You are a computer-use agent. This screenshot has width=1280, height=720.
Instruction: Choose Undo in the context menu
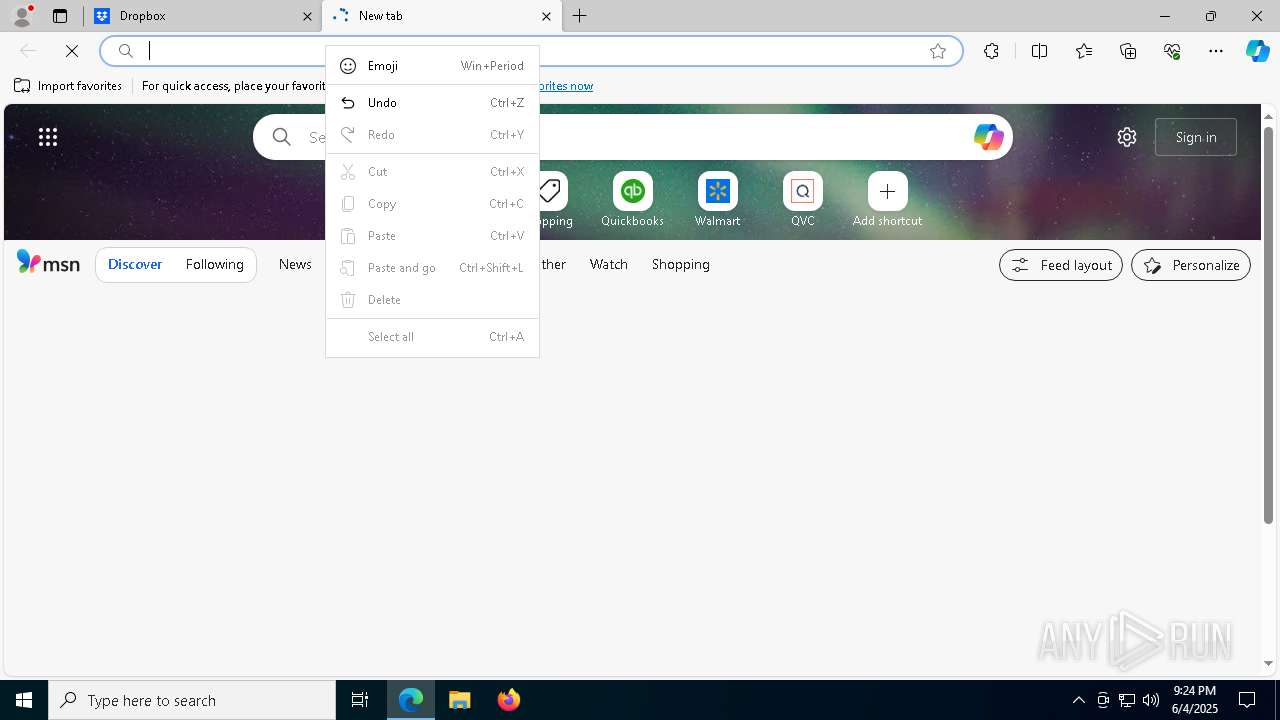point(432,103)
